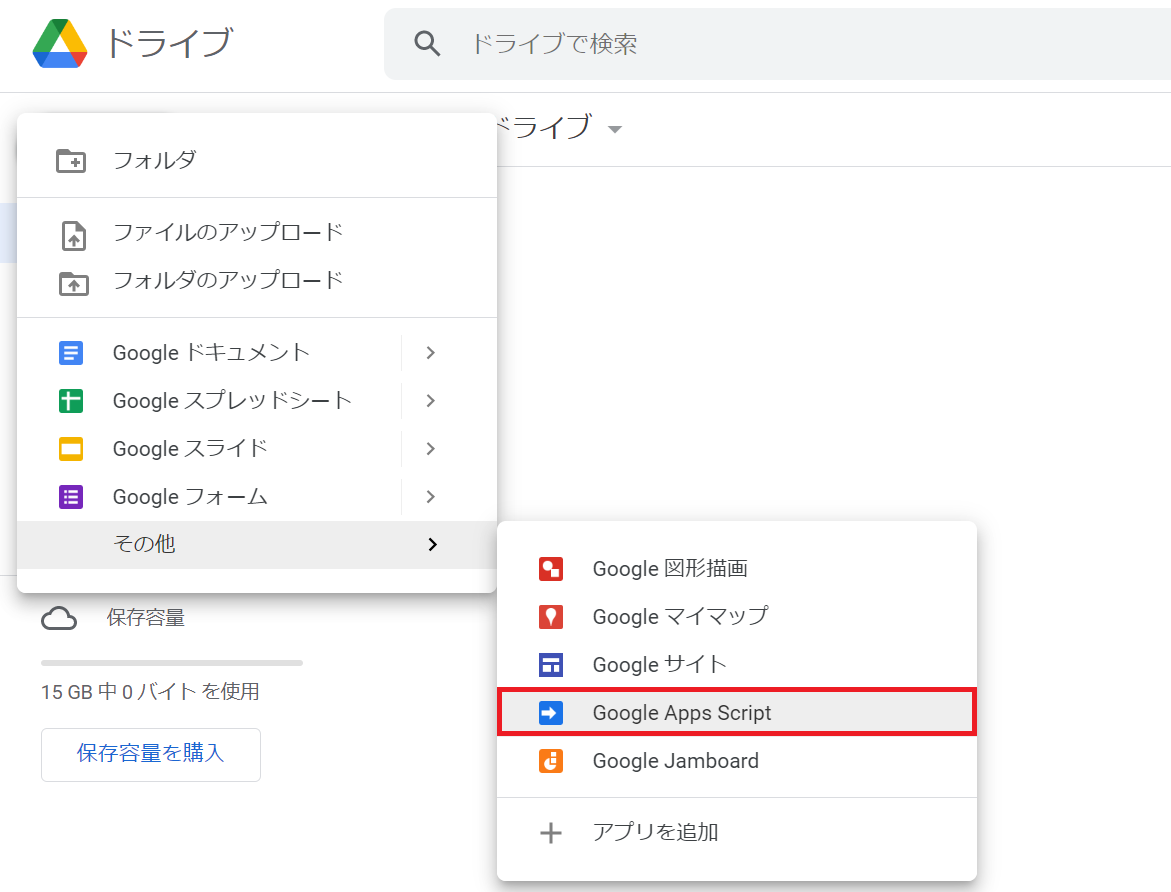
Task: Open the マイドライブ dropdown arrow
Action: click(615, 129)
